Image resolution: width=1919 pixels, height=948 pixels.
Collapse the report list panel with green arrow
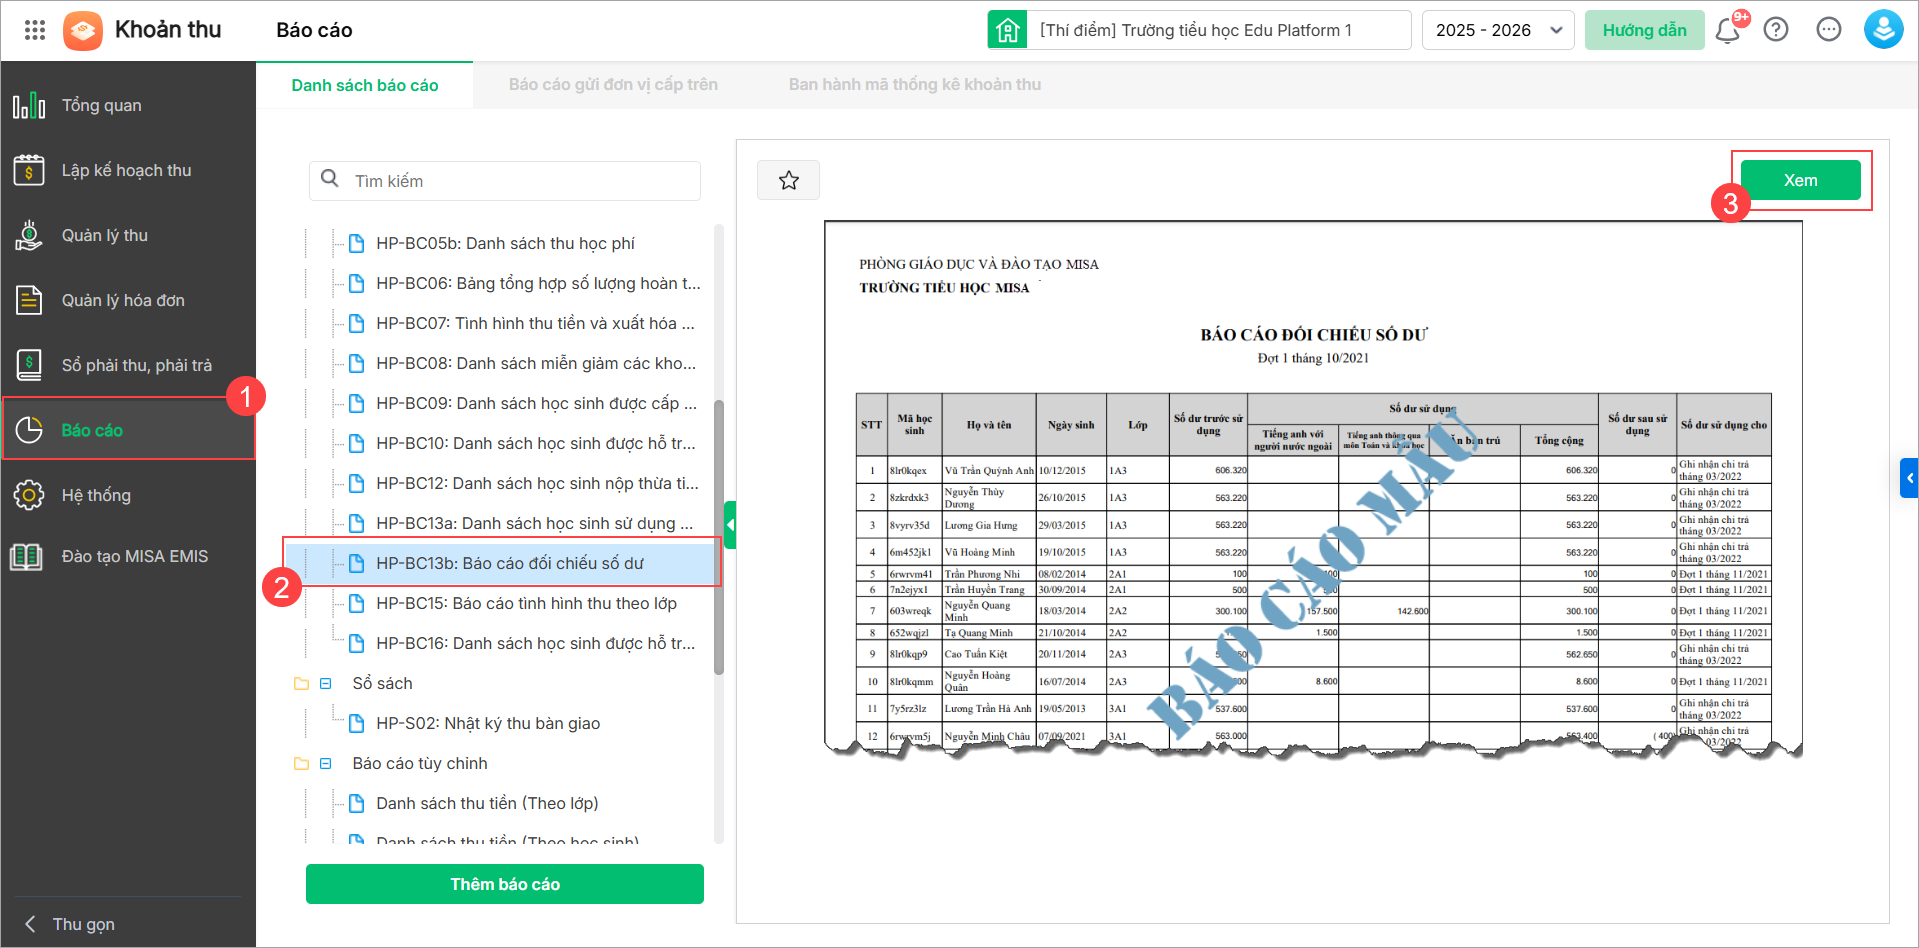coord(730,525)
